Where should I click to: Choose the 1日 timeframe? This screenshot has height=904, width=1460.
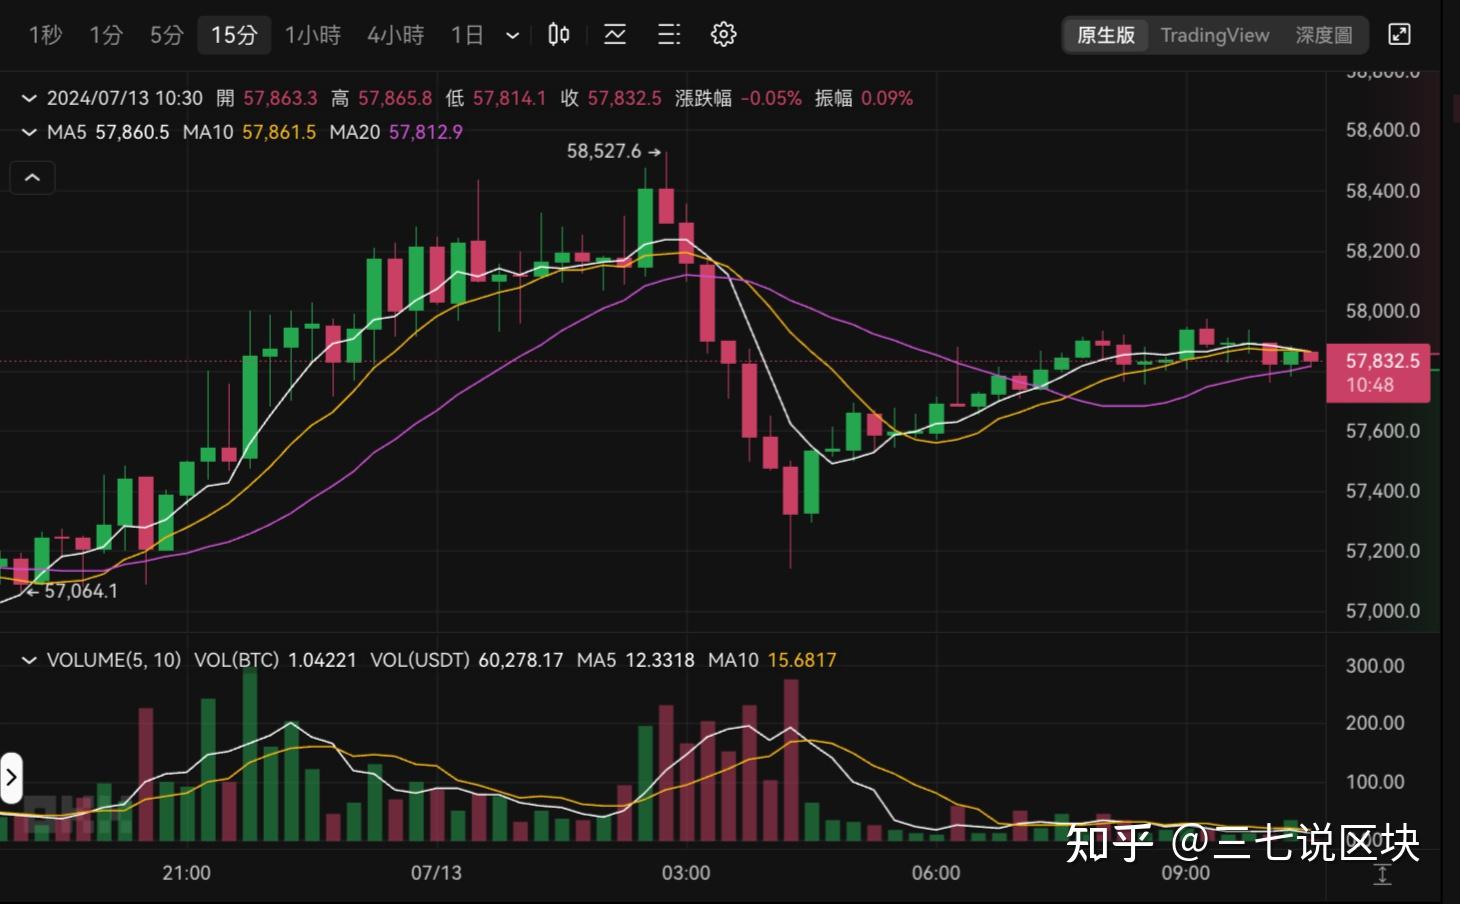click(467, 35)
